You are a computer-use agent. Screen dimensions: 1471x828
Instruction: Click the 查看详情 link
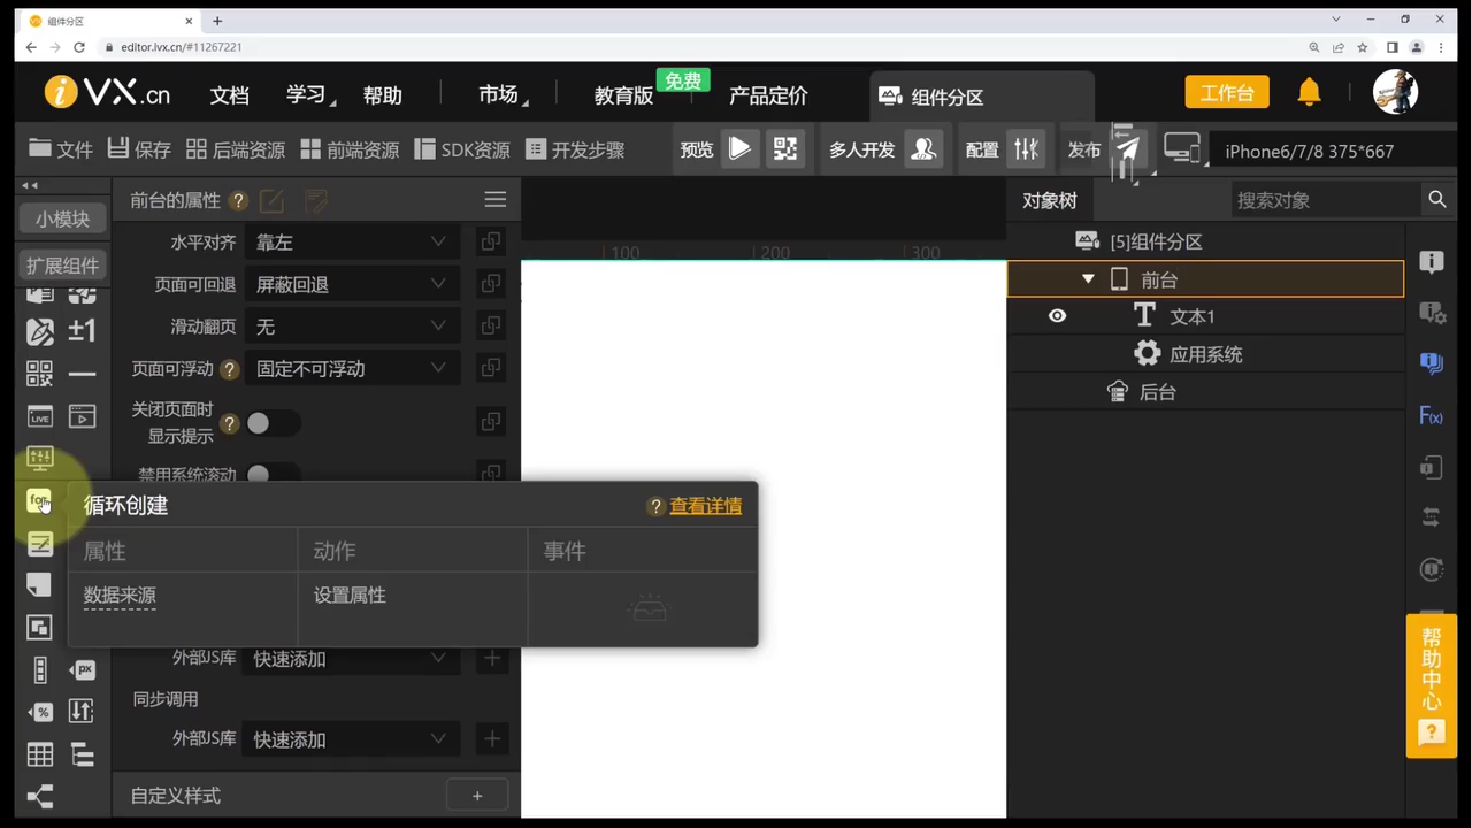706,506
